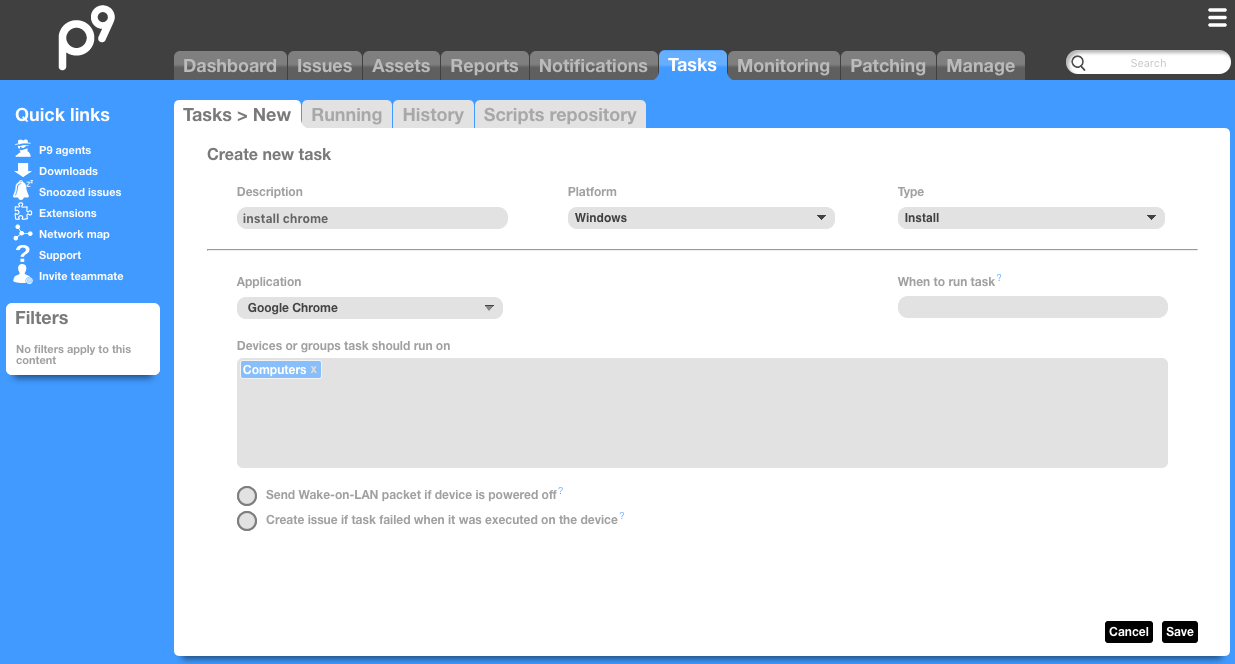Image resolution: width=1235 pixels, height=664 pixels.
Task: Show help for When to run task
Action: pos(999,279)
